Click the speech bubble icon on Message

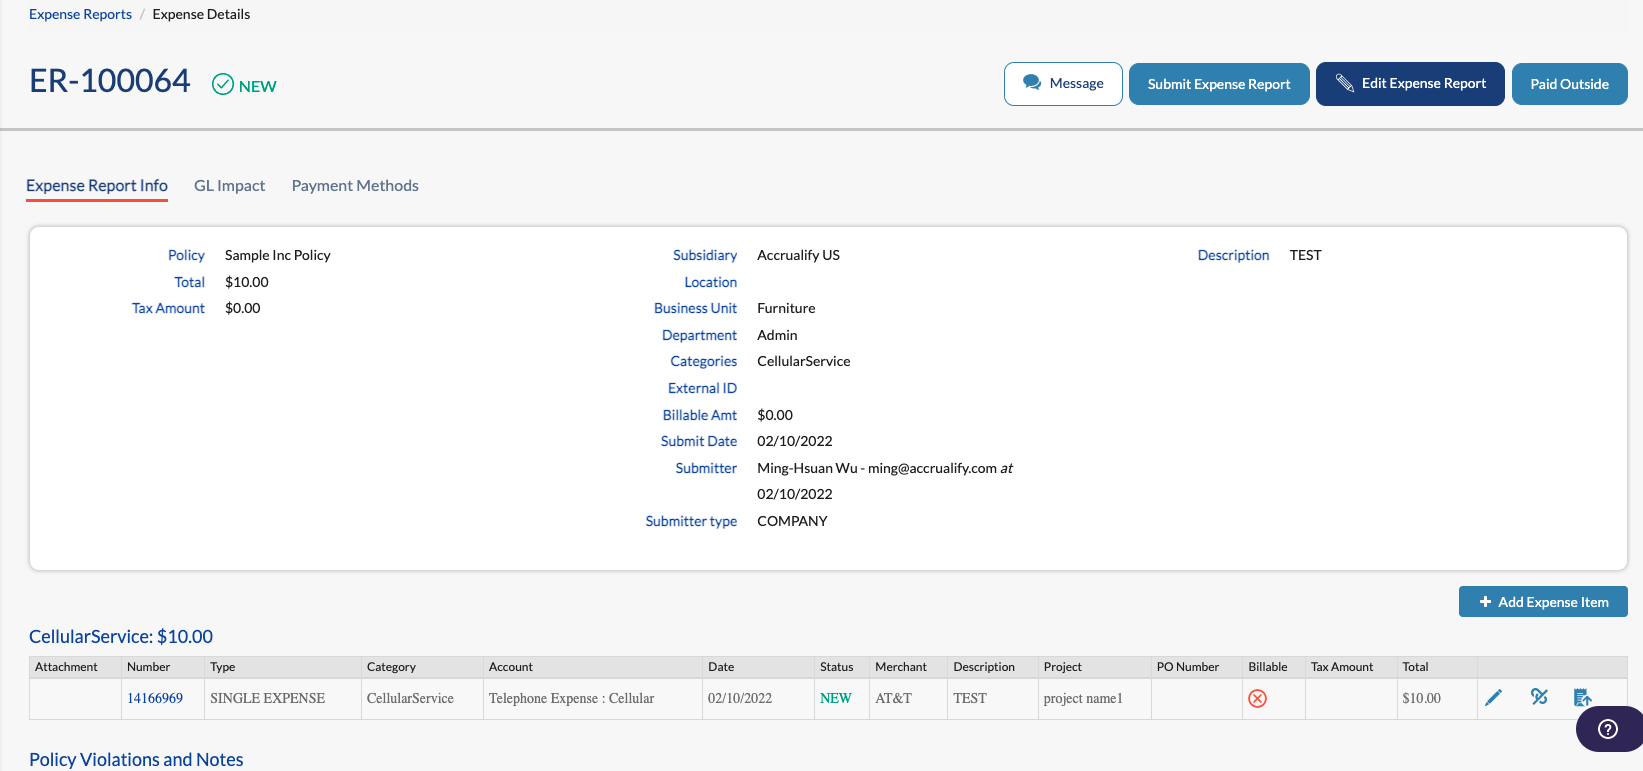click(1032, 83)
